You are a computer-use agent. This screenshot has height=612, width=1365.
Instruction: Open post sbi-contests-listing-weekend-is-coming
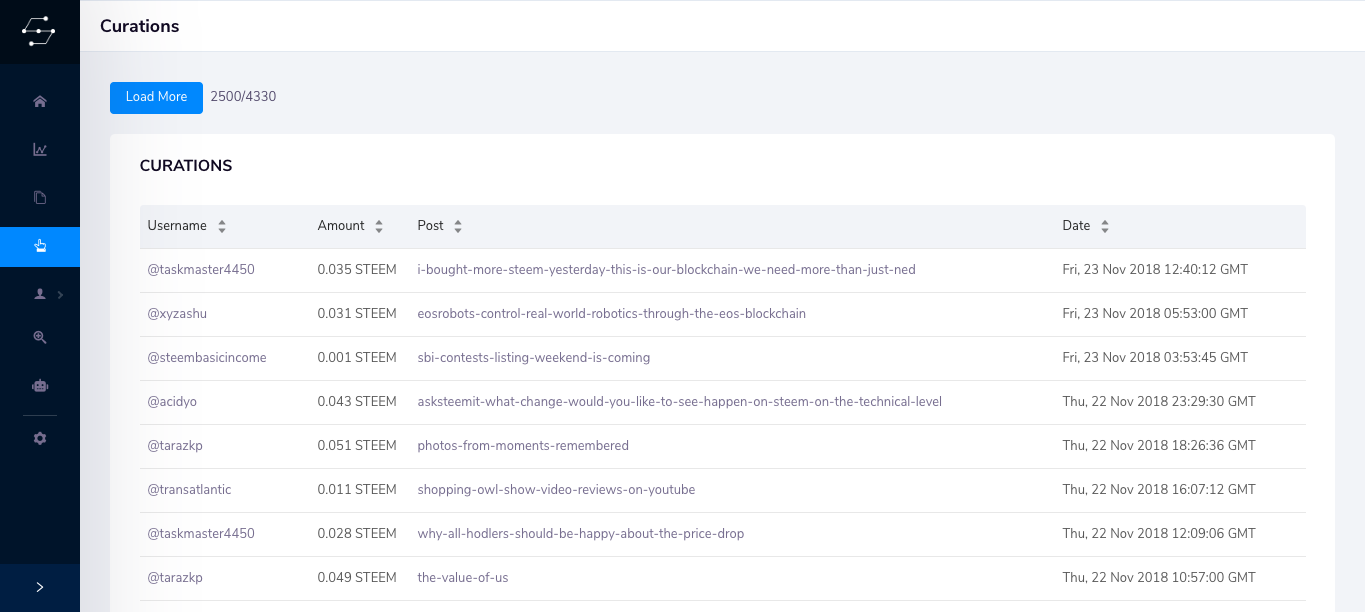click(534, 358)
